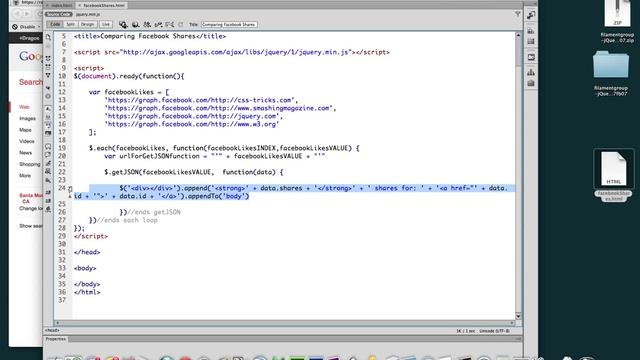
Task: Click the Collapse Selection coding icon
Action: click(48, 67)
